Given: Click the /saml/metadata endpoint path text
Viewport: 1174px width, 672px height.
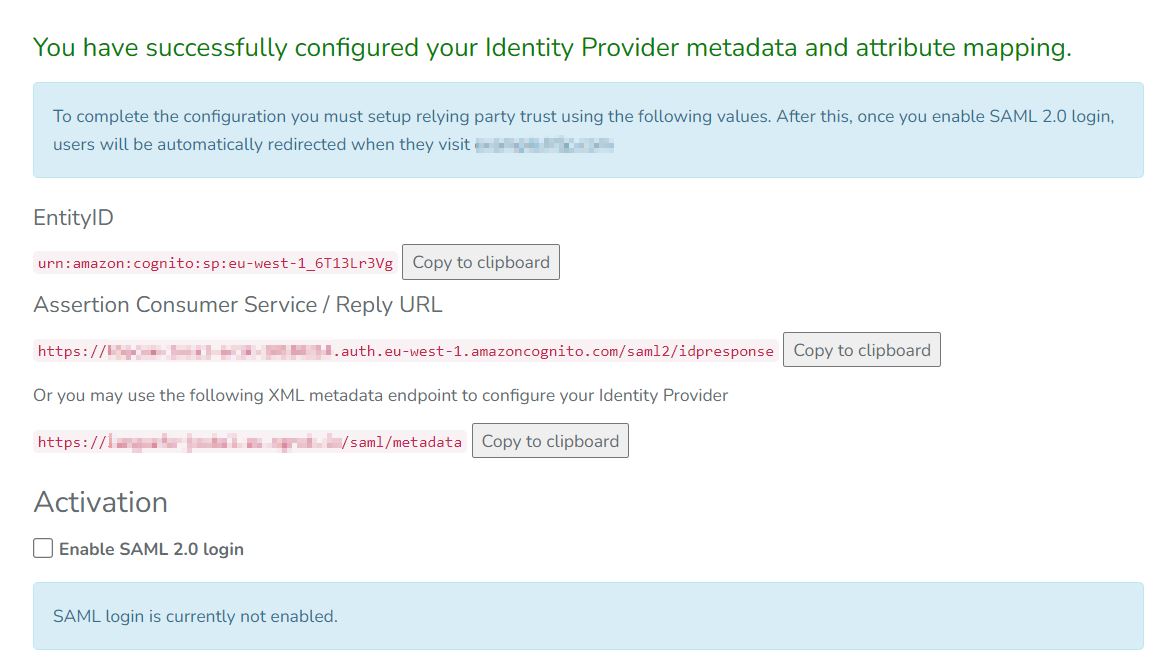Looking at the screenshot, I should [402, 442].
